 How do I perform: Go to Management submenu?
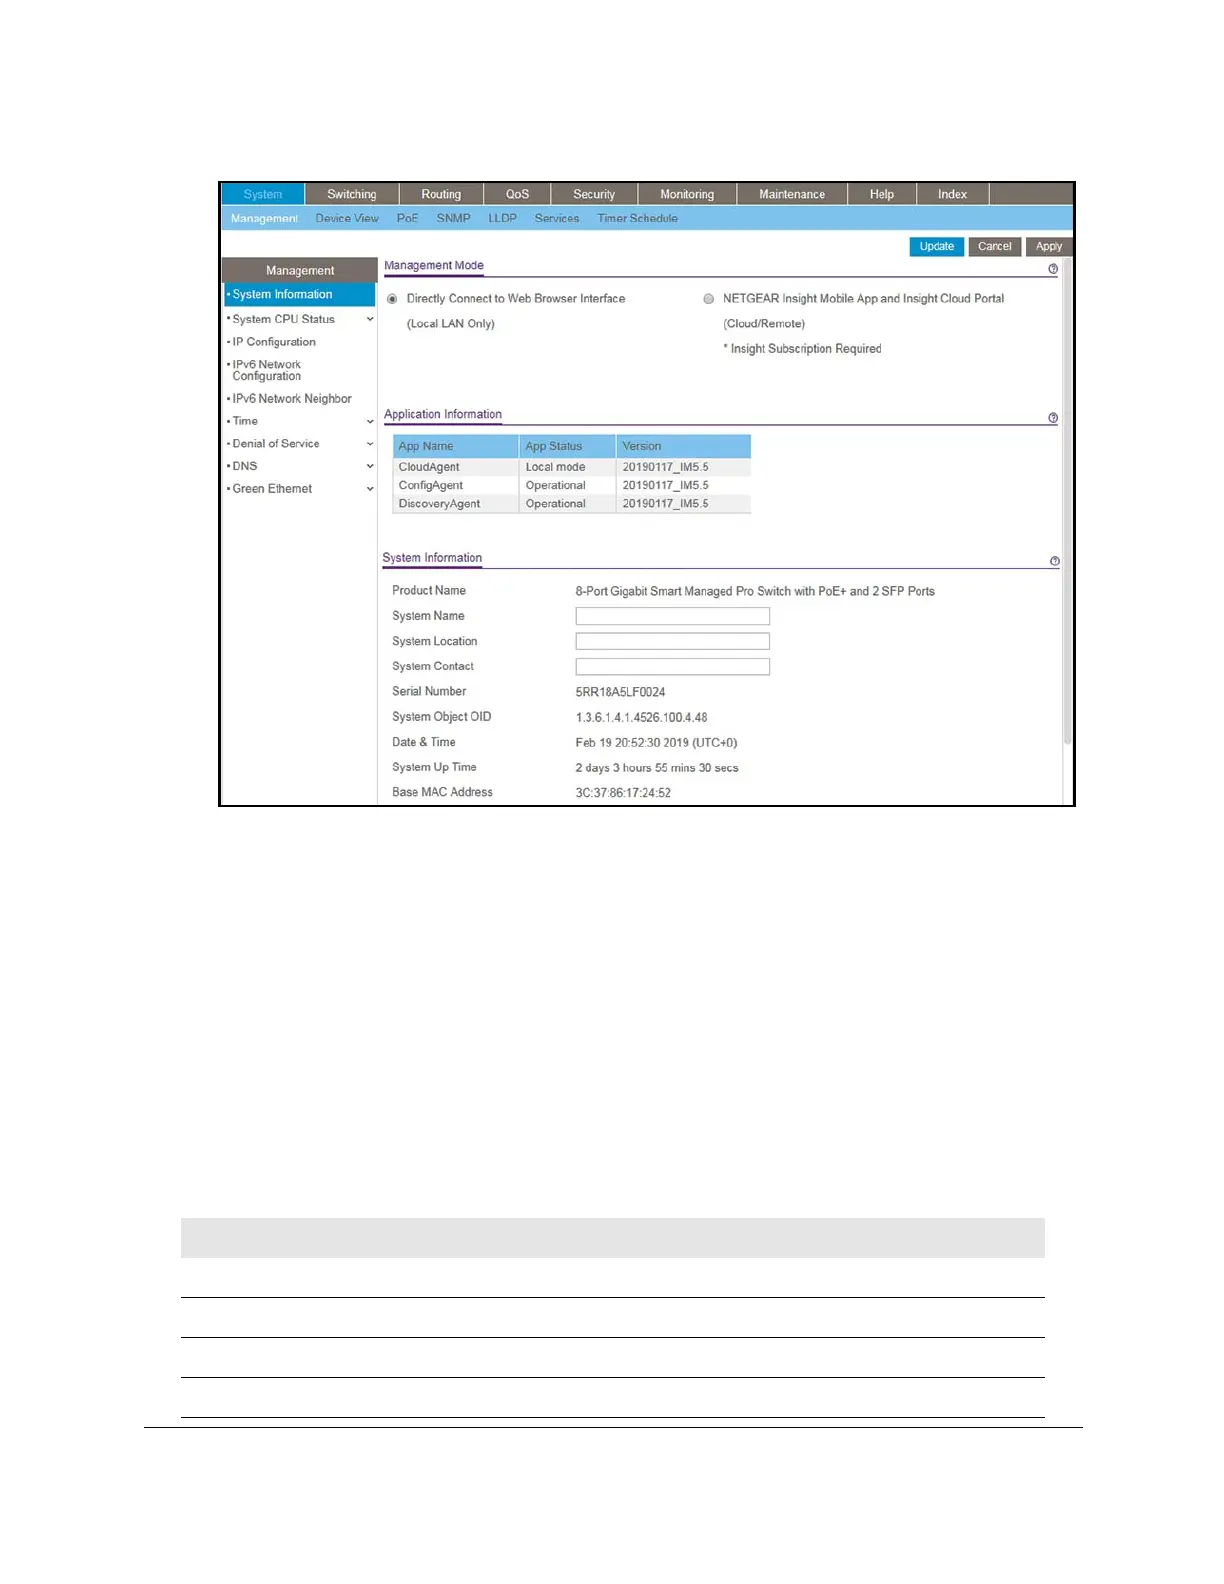tap(264, 218)
